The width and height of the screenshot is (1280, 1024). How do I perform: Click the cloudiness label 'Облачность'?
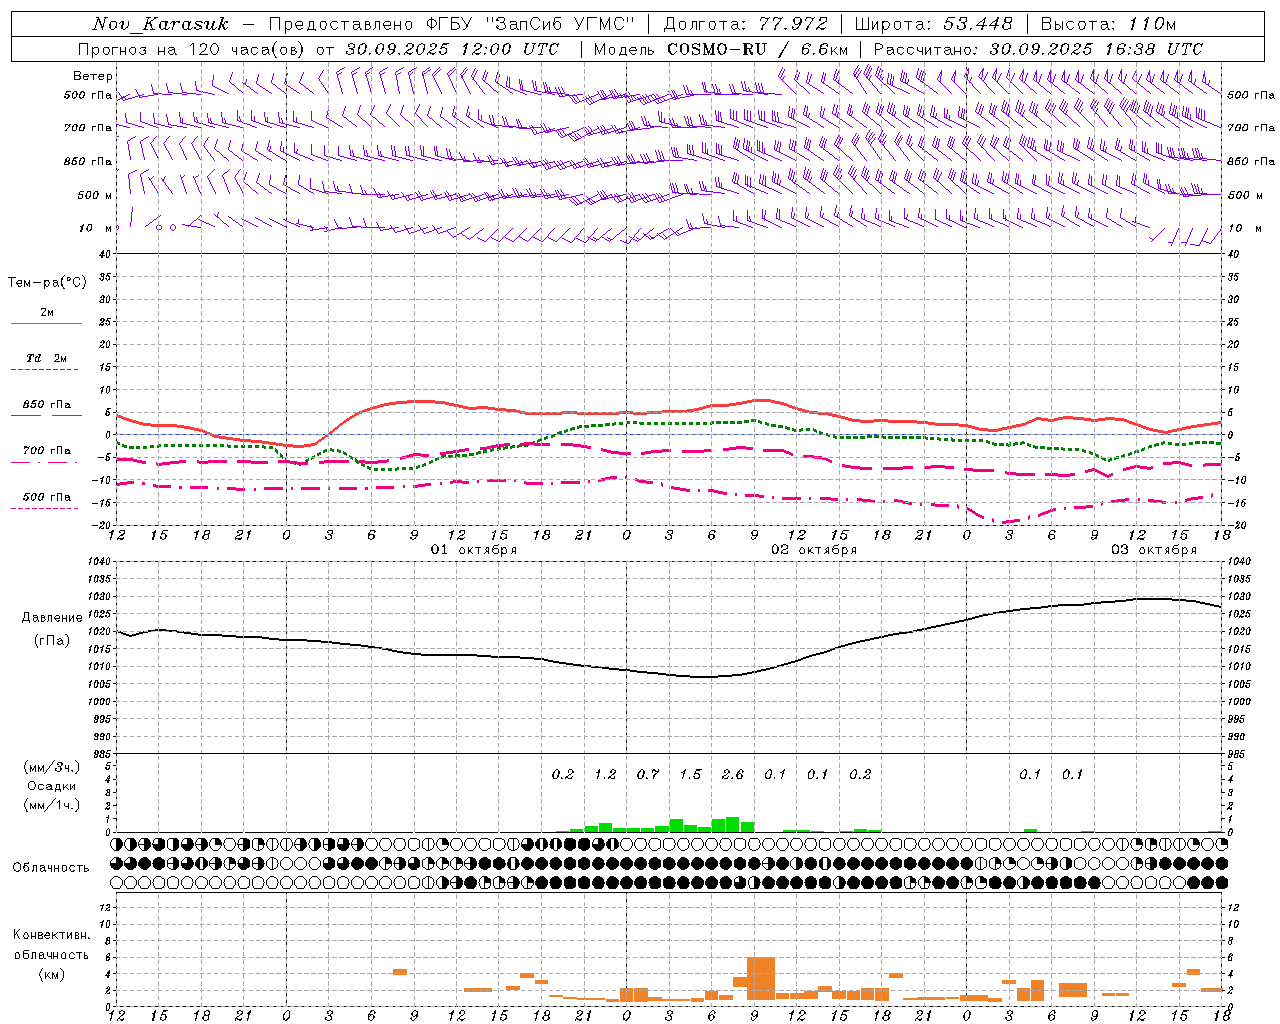click(x=51, y=868)
